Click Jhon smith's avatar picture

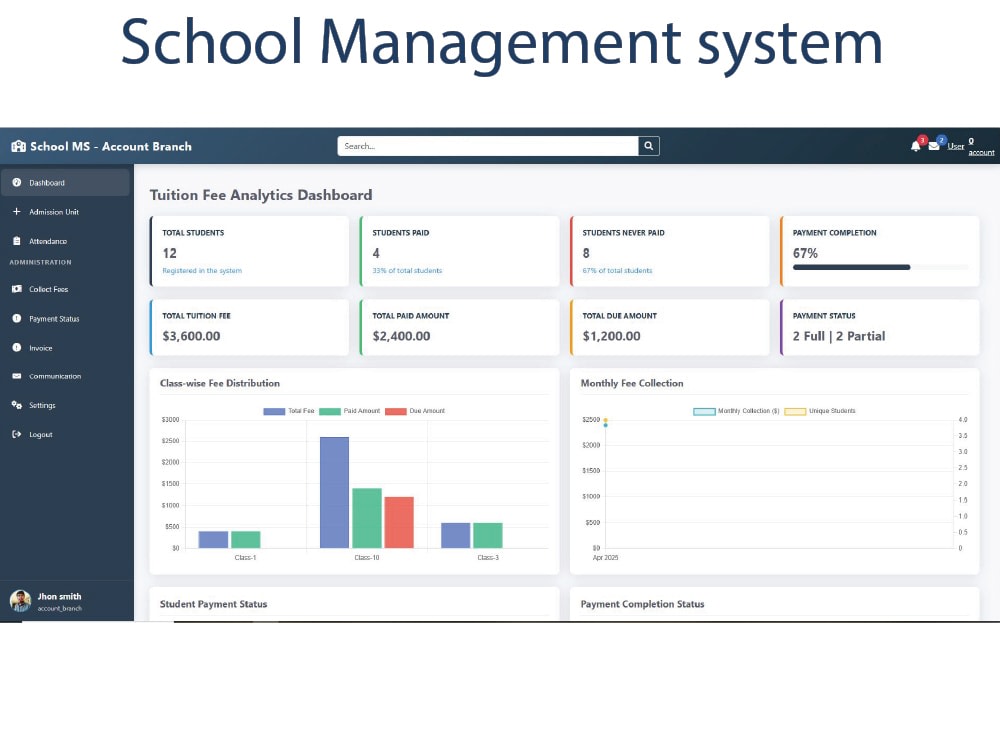20,601
